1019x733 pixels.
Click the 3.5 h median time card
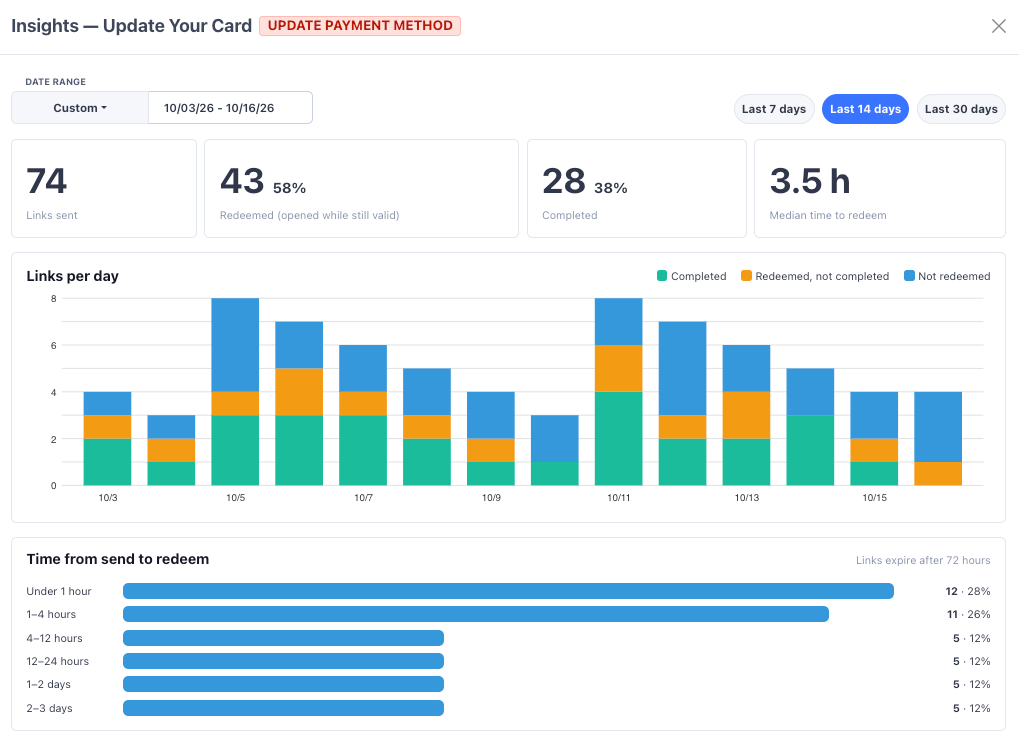point(879,188)
